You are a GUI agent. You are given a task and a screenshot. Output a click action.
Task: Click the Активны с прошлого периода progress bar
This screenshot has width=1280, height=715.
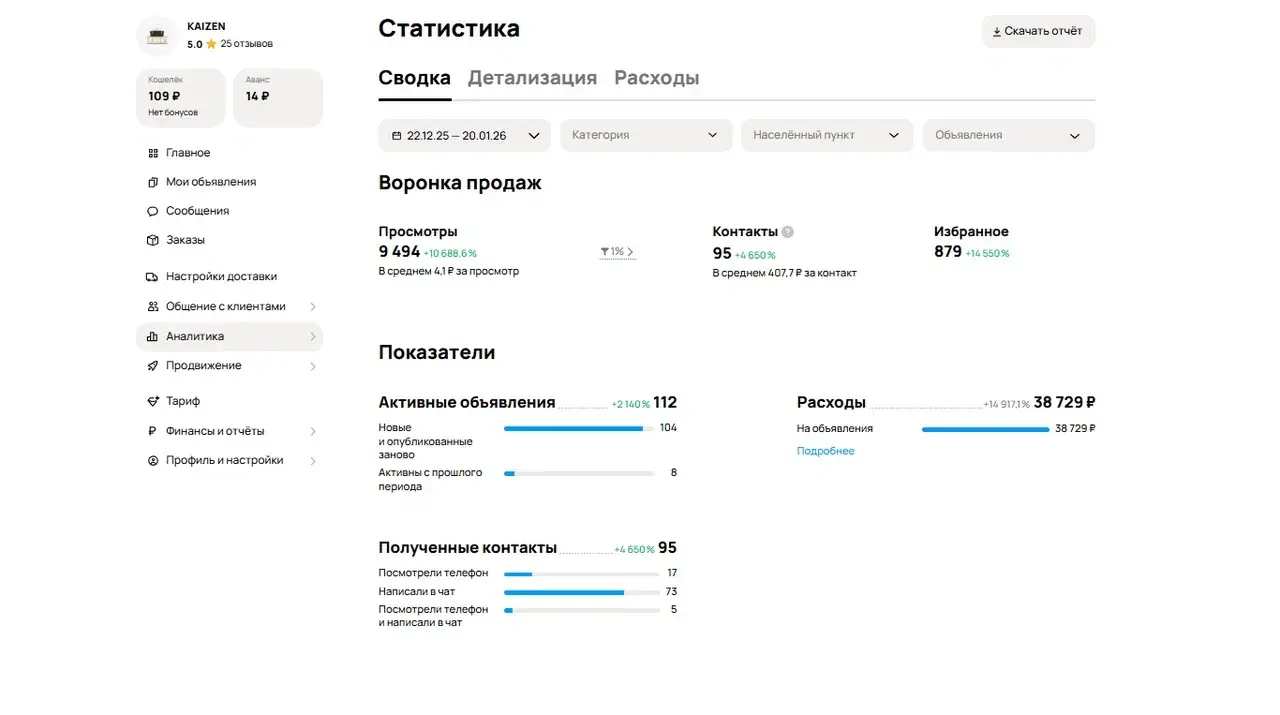(x=579, y=473)
